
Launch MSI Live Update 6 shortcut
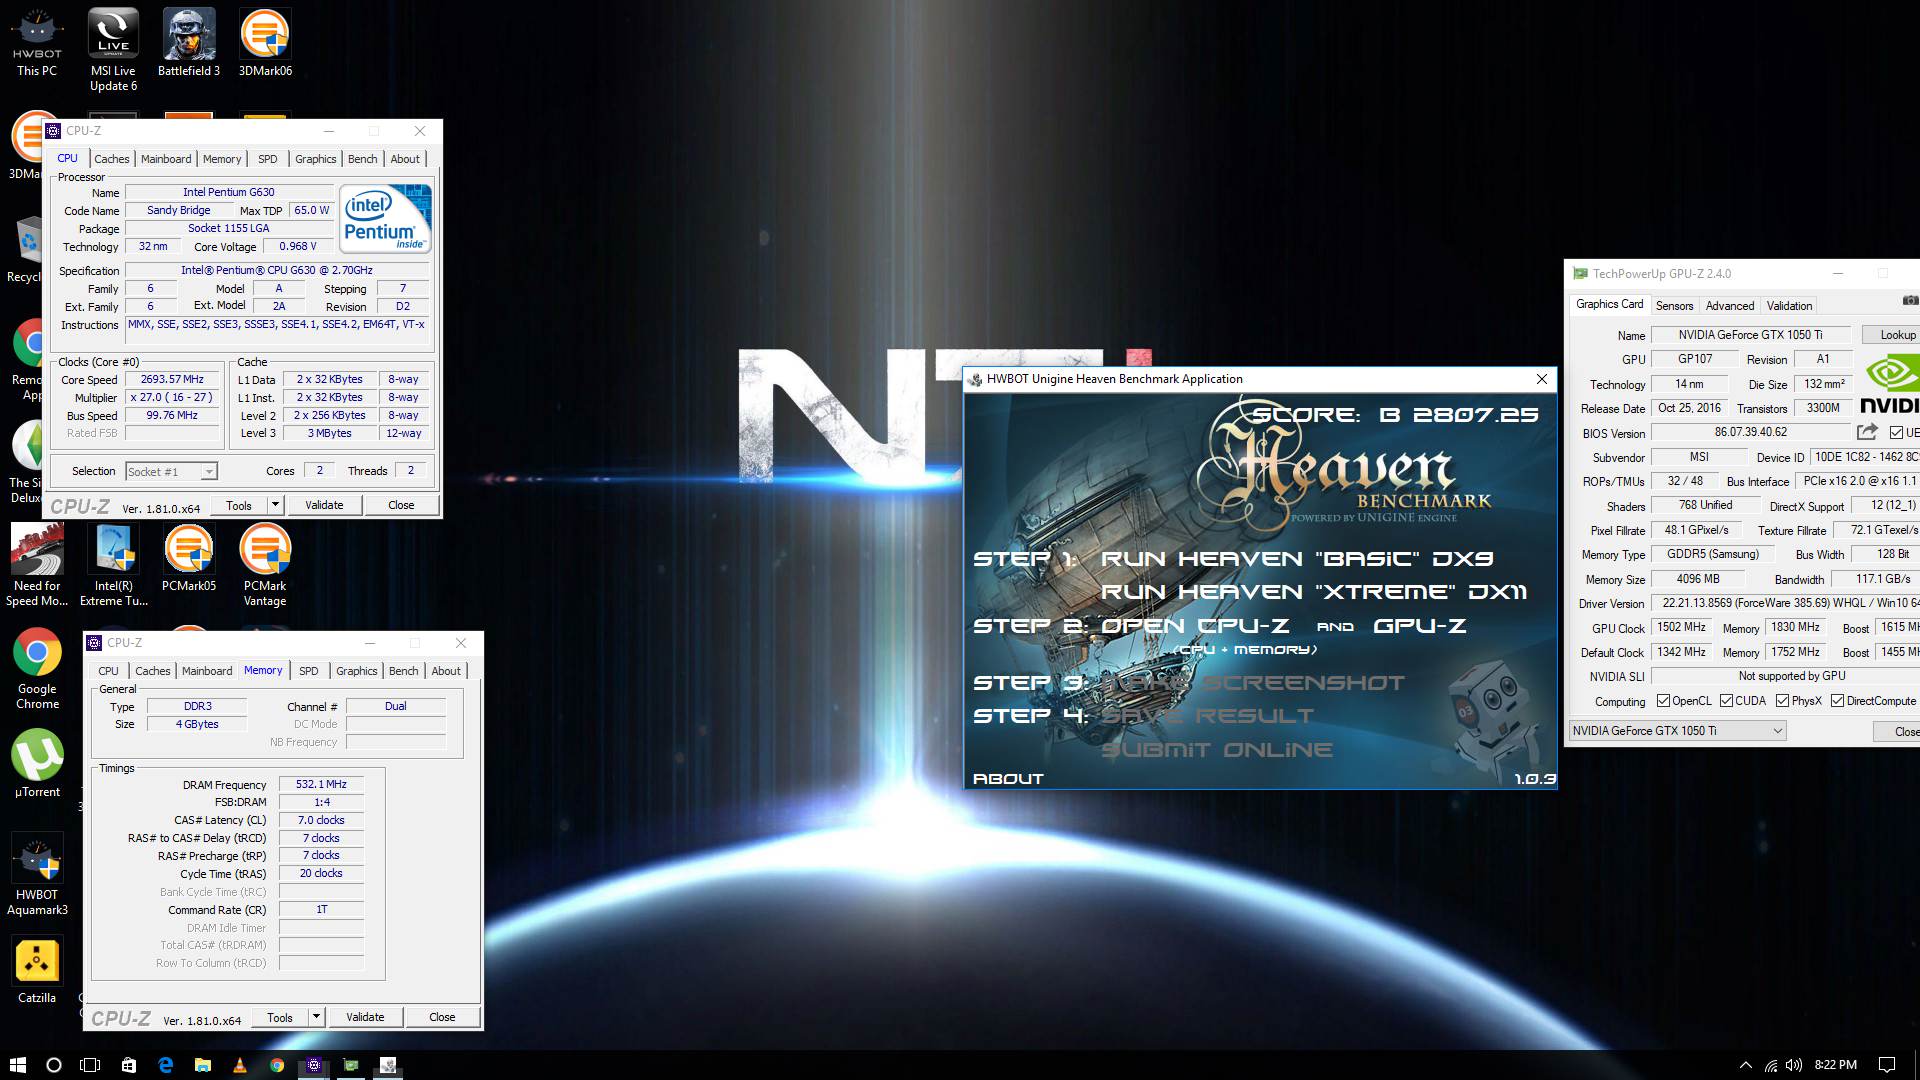coord(113,49)
